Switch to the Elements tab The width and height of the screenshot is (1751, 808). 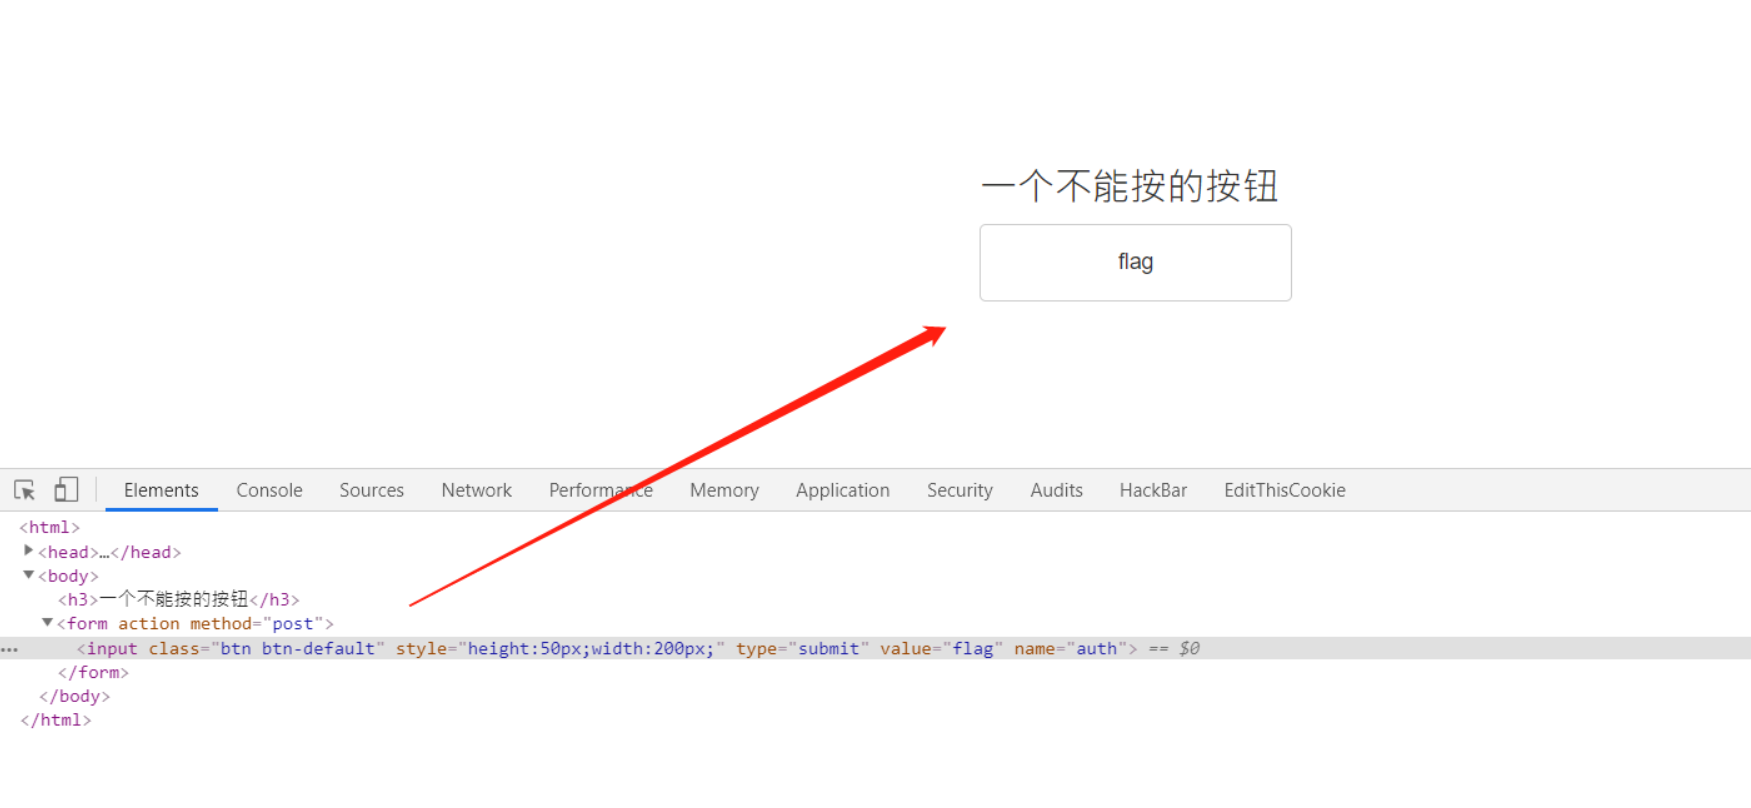pos(161,490)
